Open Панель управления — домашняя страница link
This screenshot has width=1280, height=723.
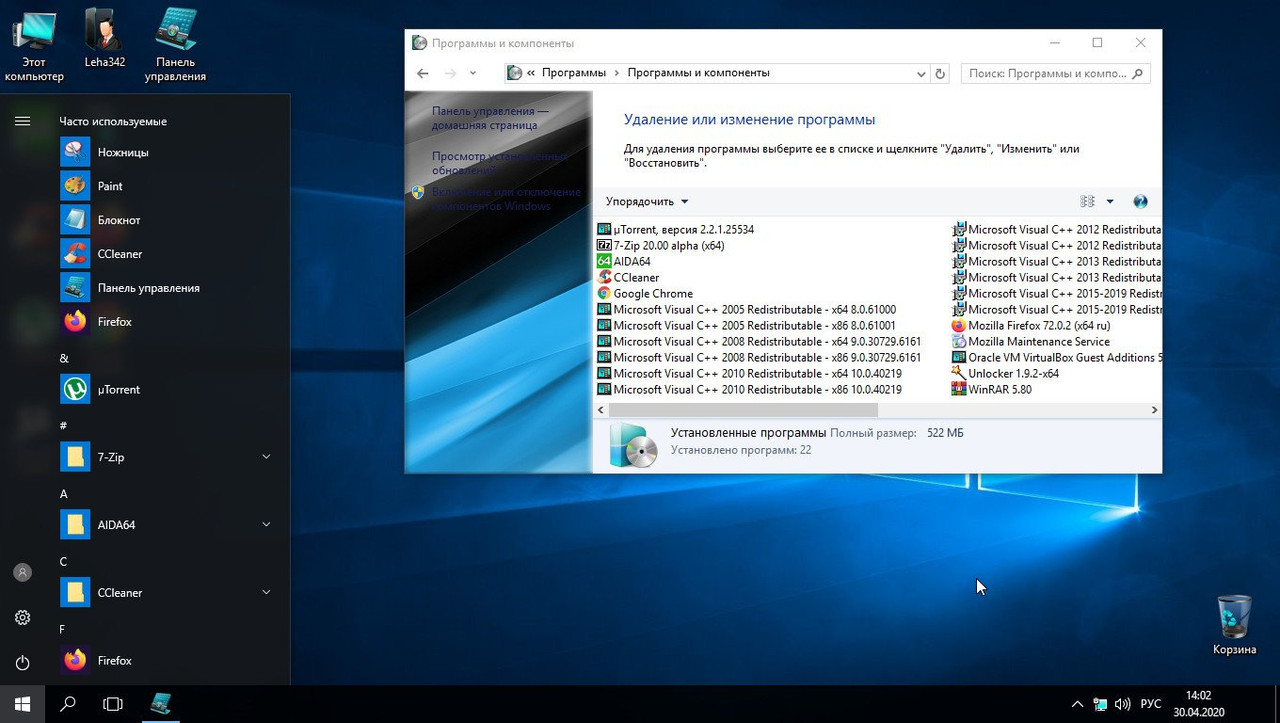click(490, 118)
